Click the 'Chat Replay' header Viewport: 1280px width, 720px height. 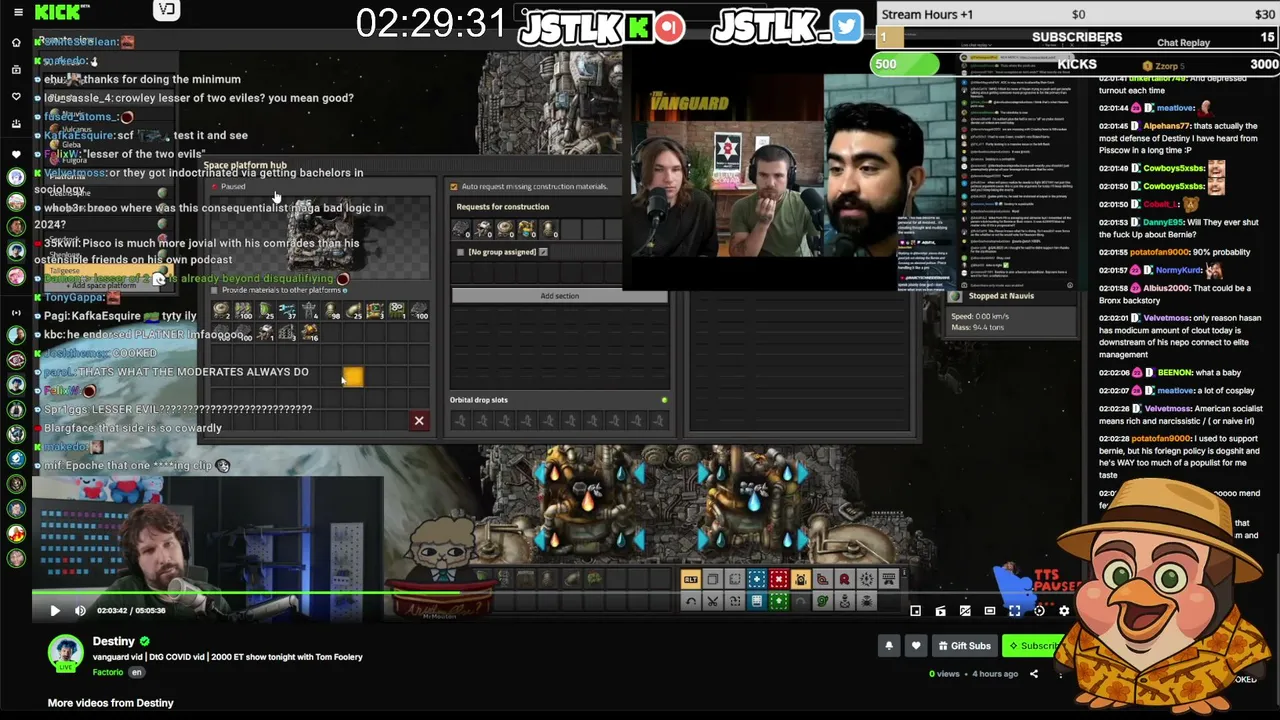(x=1183, y=43)
